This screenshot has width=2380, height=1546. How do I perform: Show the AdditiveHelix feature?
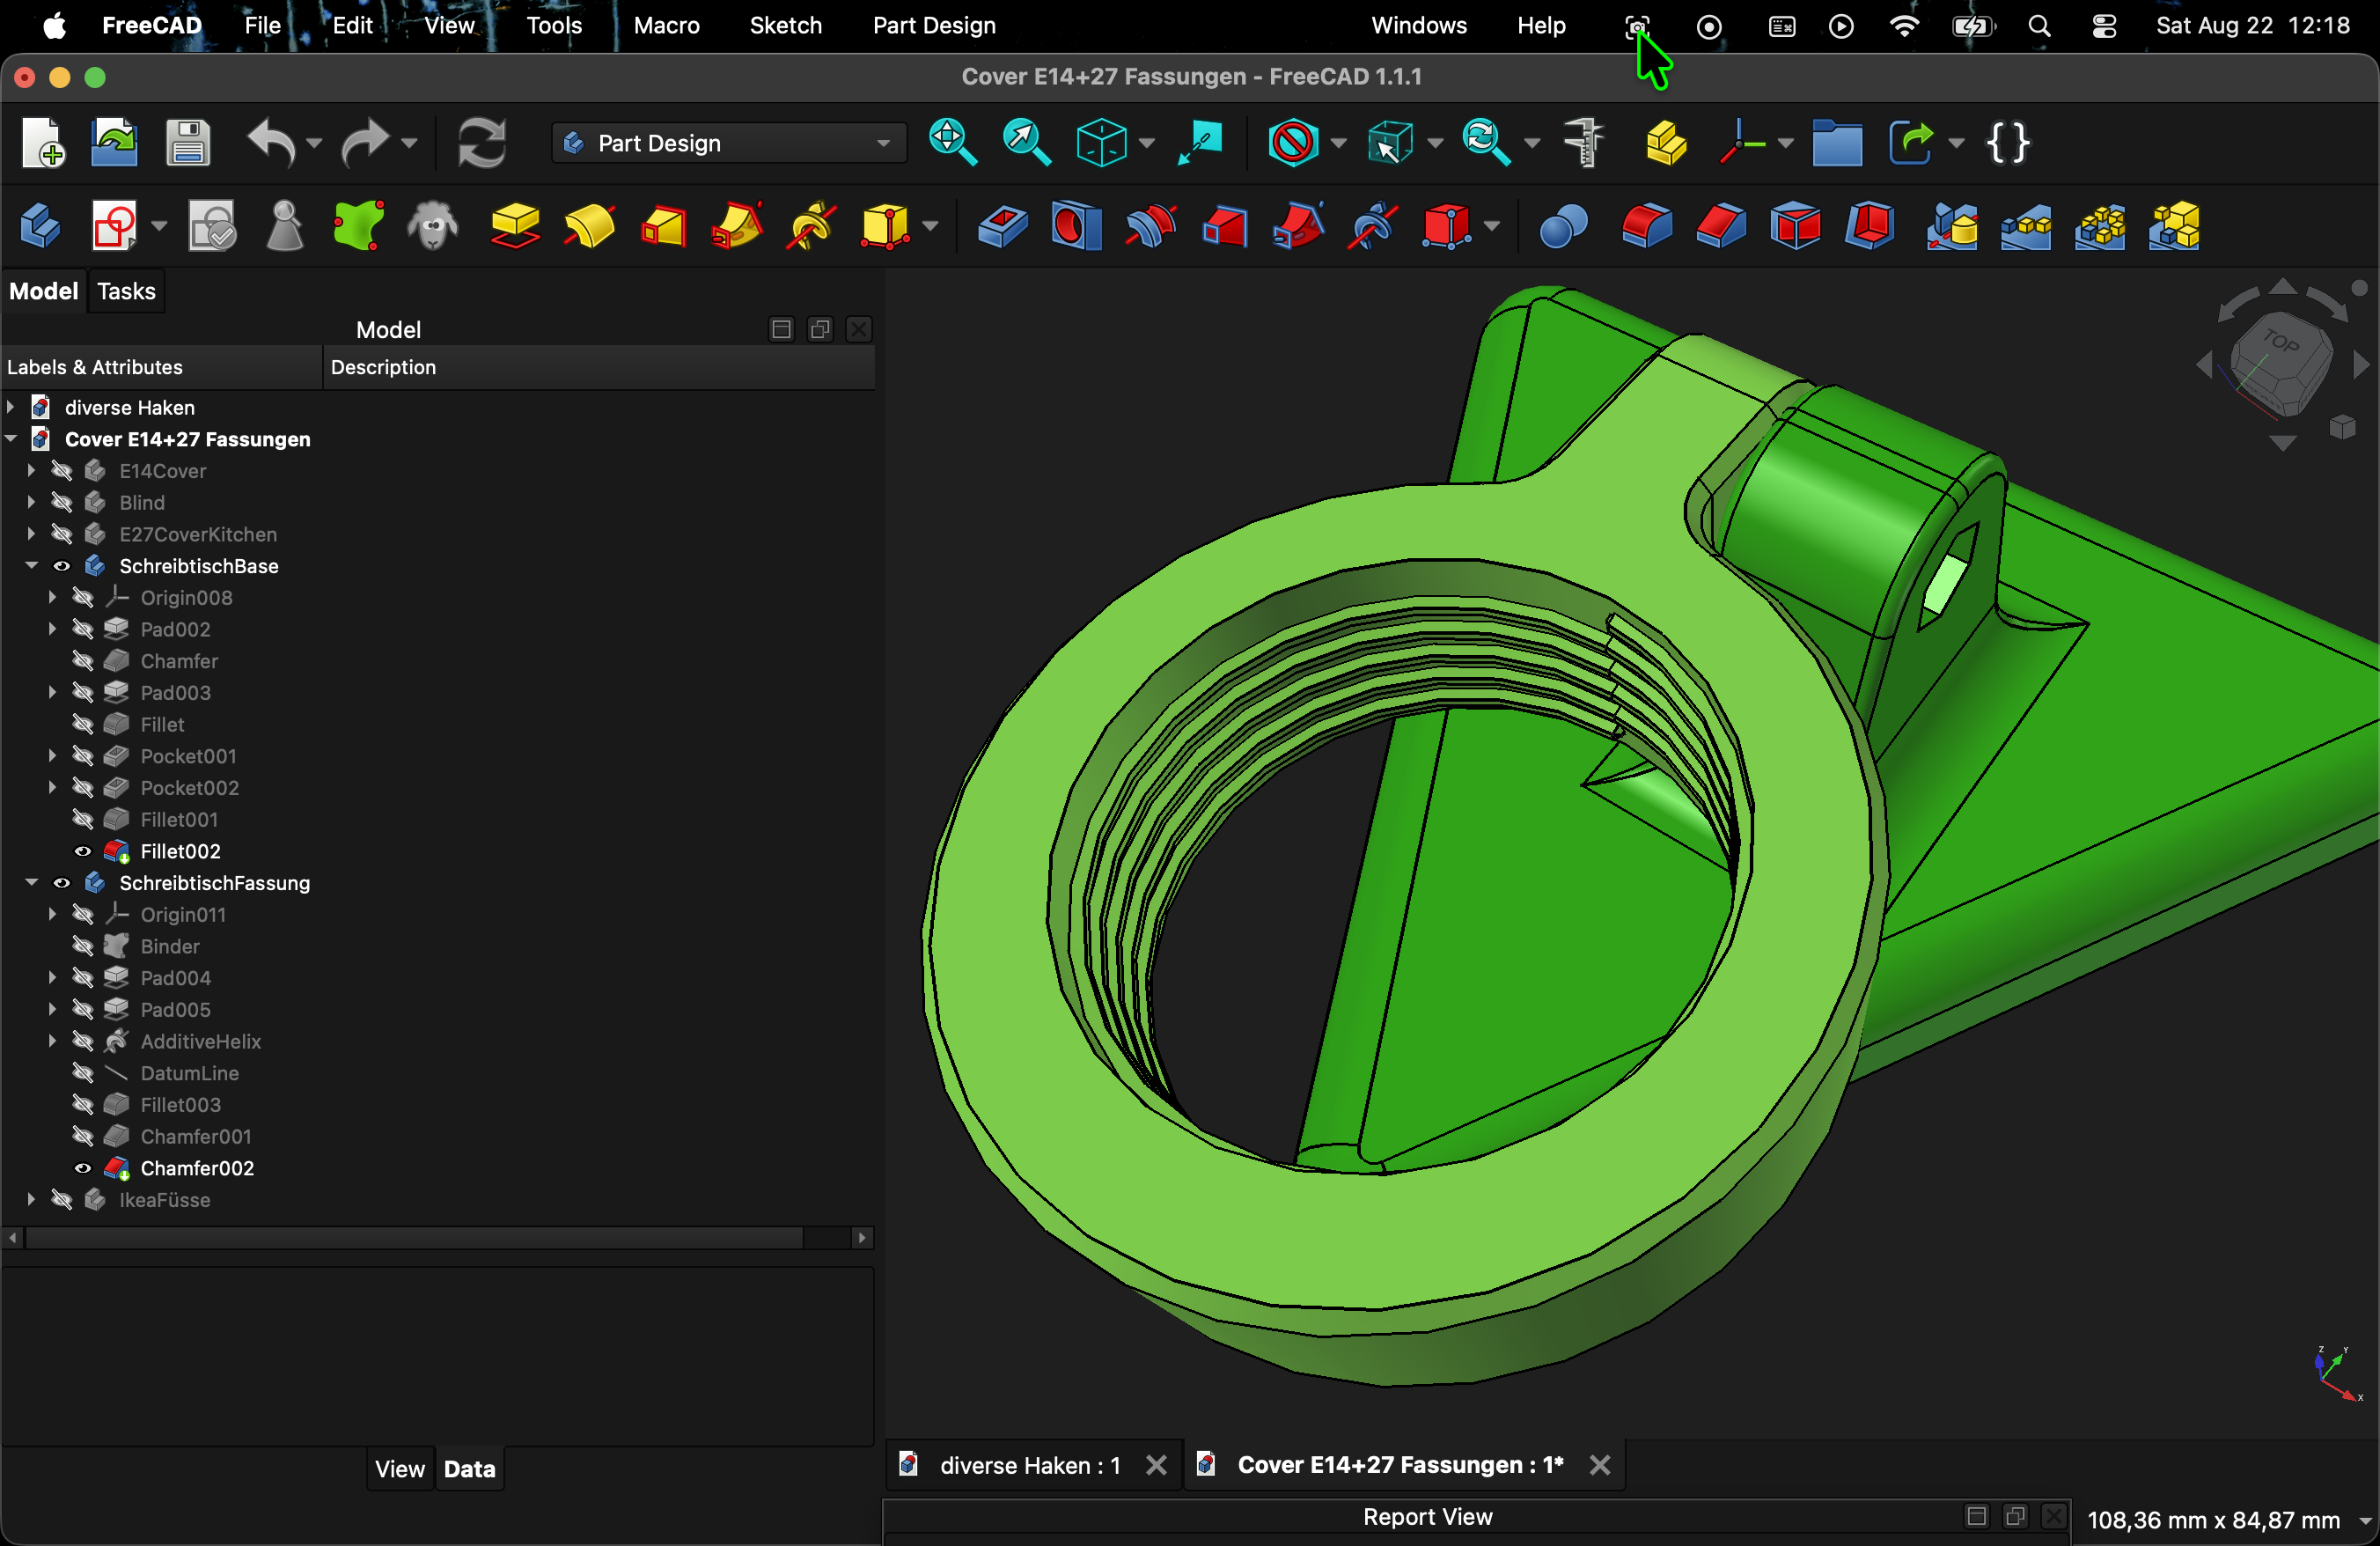(x=83, y=1041)
